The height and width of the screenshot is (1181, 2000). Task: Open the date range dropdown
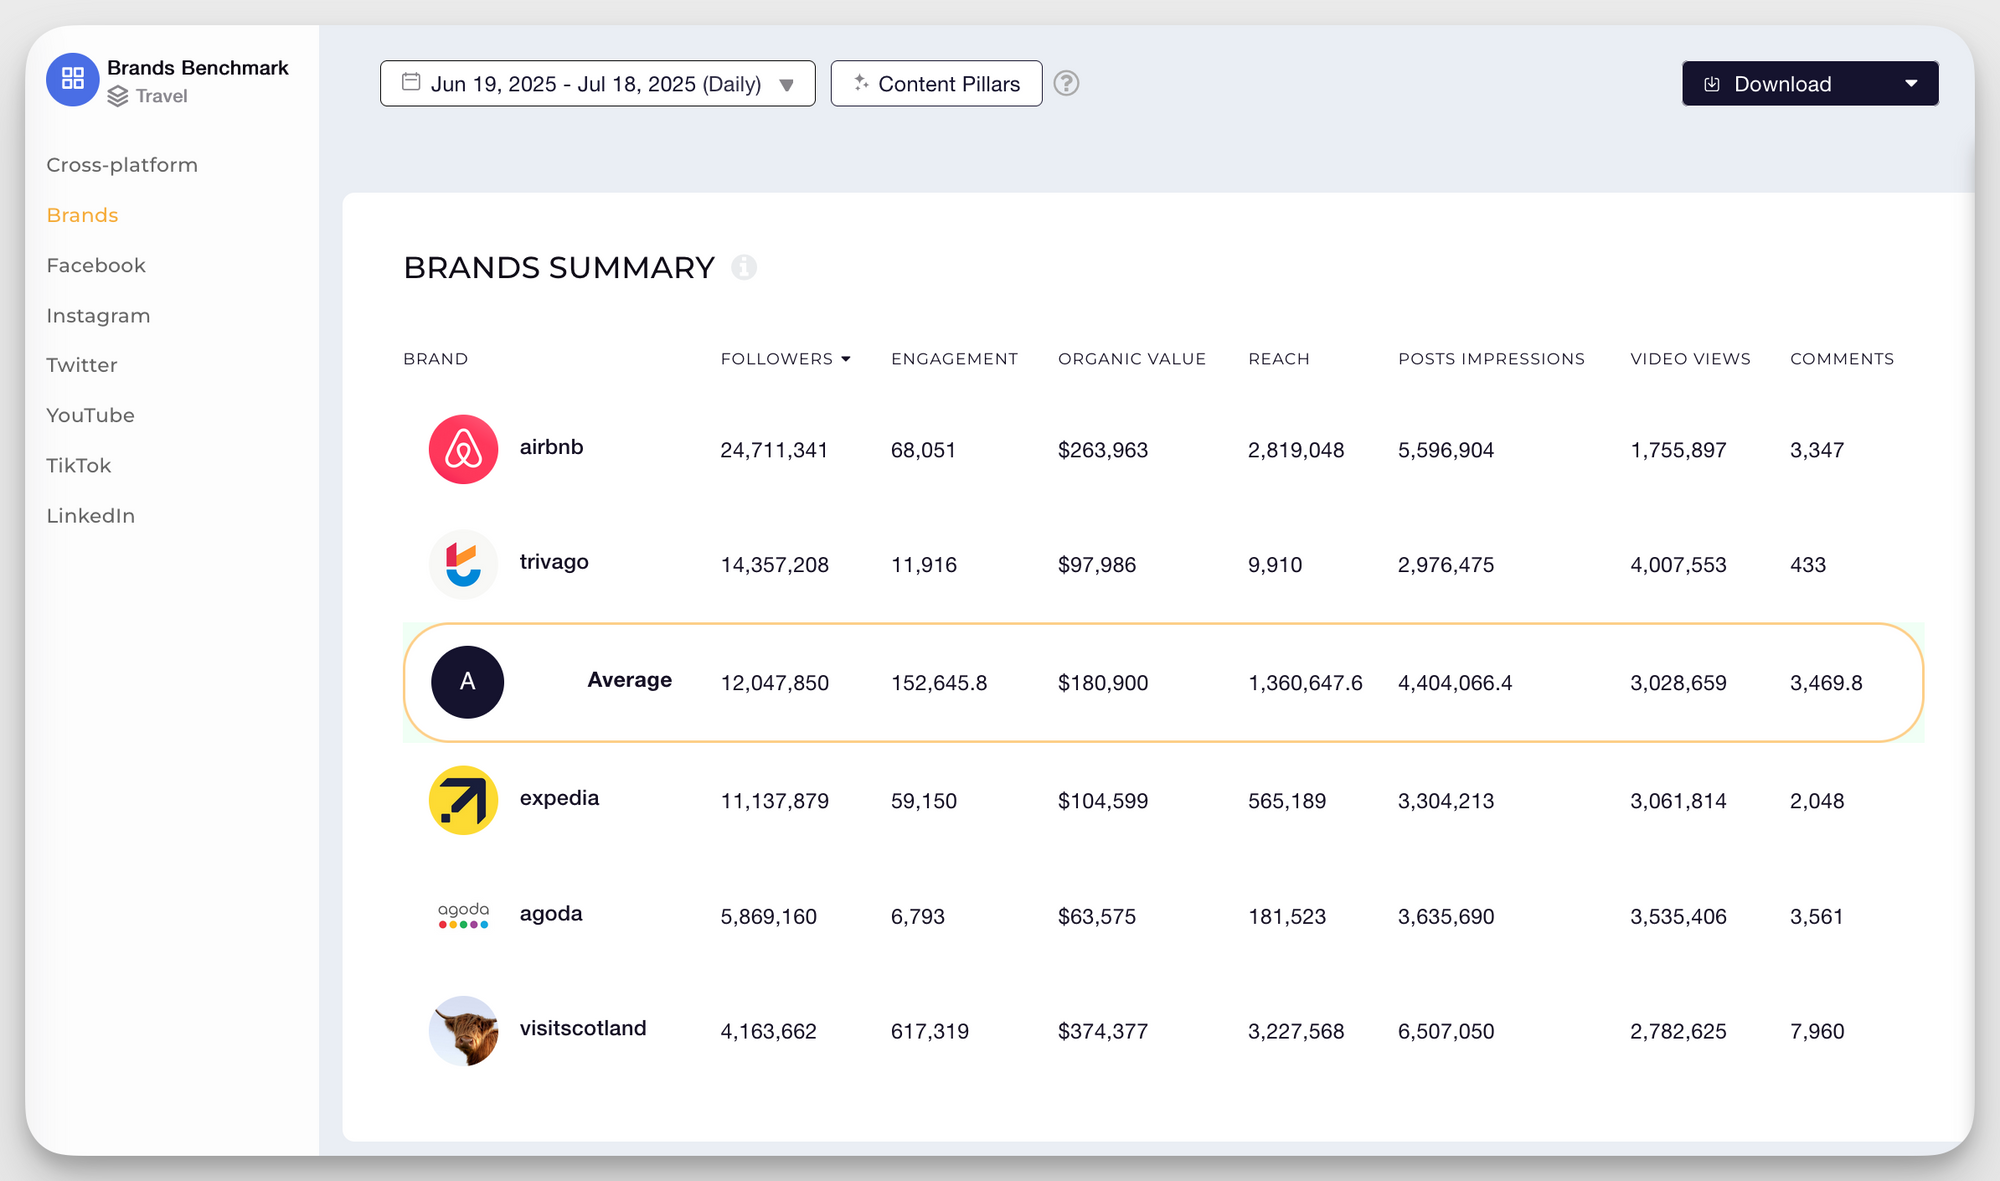pyautogui.click(x=598, y=83)
